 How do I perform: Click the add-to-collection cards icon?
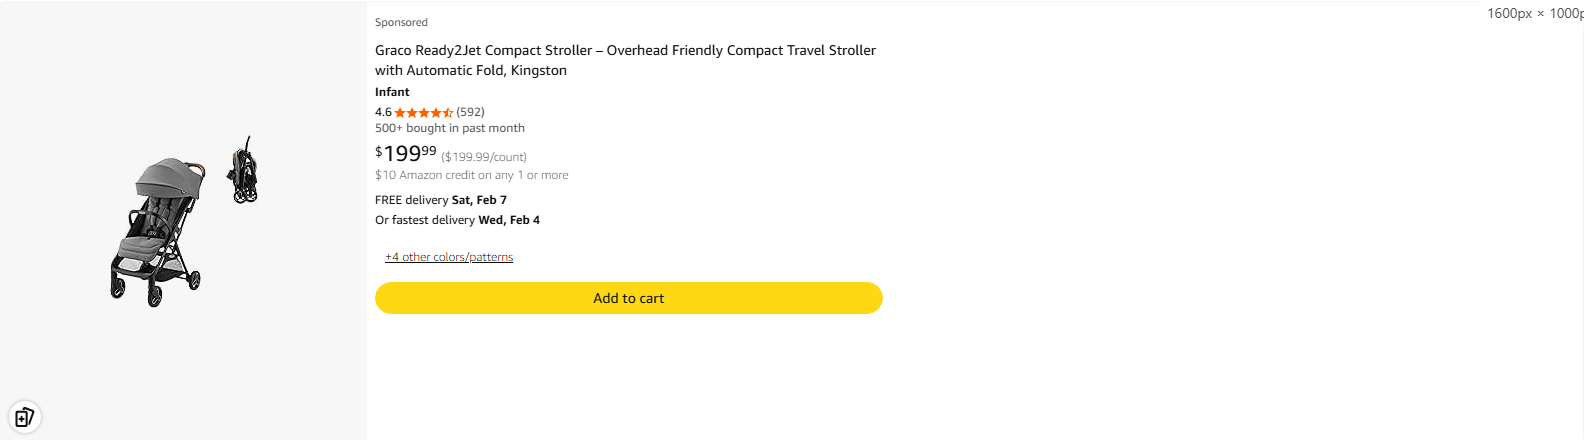(24, 416)
